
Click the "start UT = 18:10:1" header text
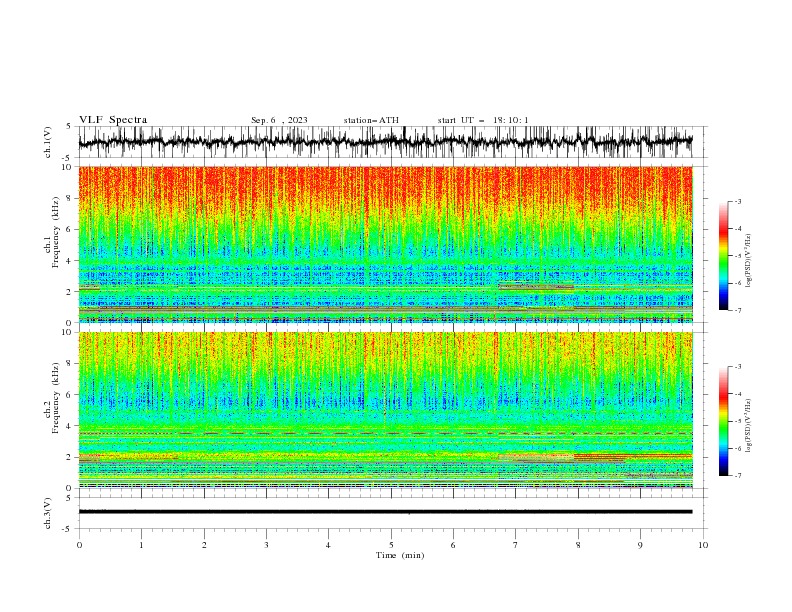click(483, 120)
